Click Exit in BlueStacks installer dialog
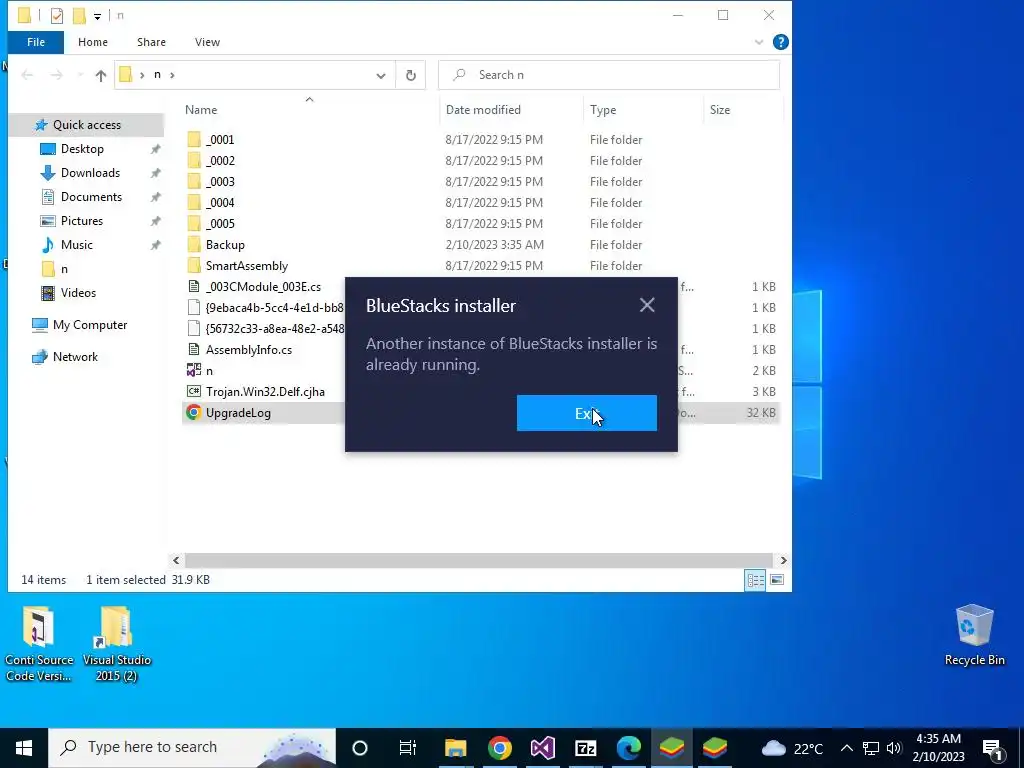The height and width of the screenshot is (768, 1024). (x=586, y=413)
